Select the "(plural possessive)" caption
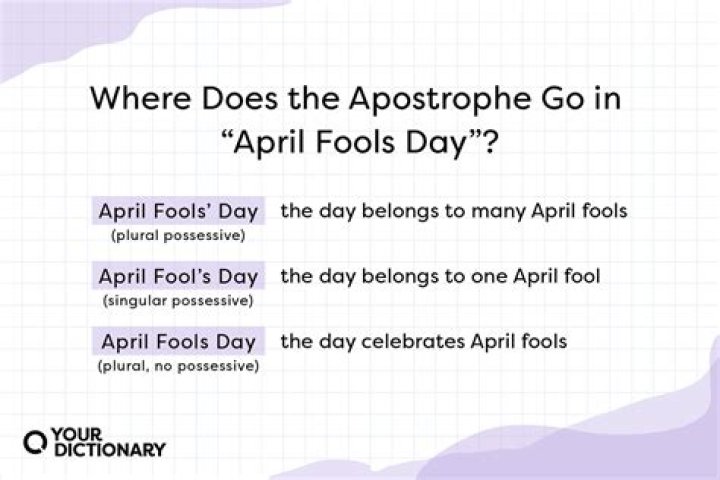The width and height of the screenshot is (720, 480). click(x=177, y=235)
